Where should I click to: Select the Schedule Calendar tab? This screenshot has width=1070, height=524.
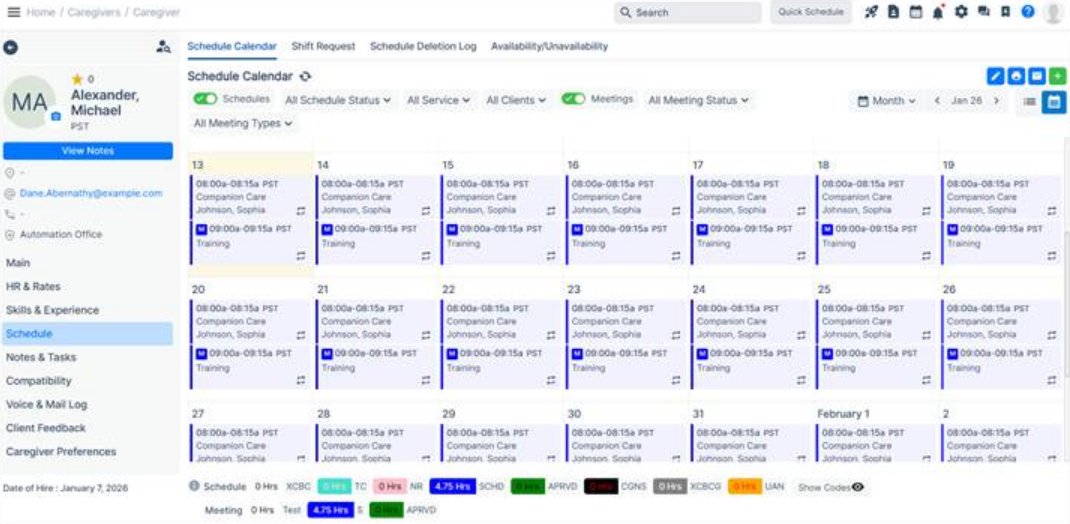coord(232,46)
